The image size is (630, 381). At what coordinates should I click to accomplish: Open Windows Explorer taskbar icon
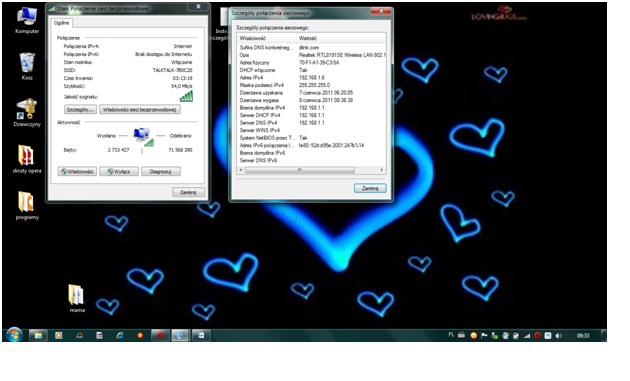[38, 335]
